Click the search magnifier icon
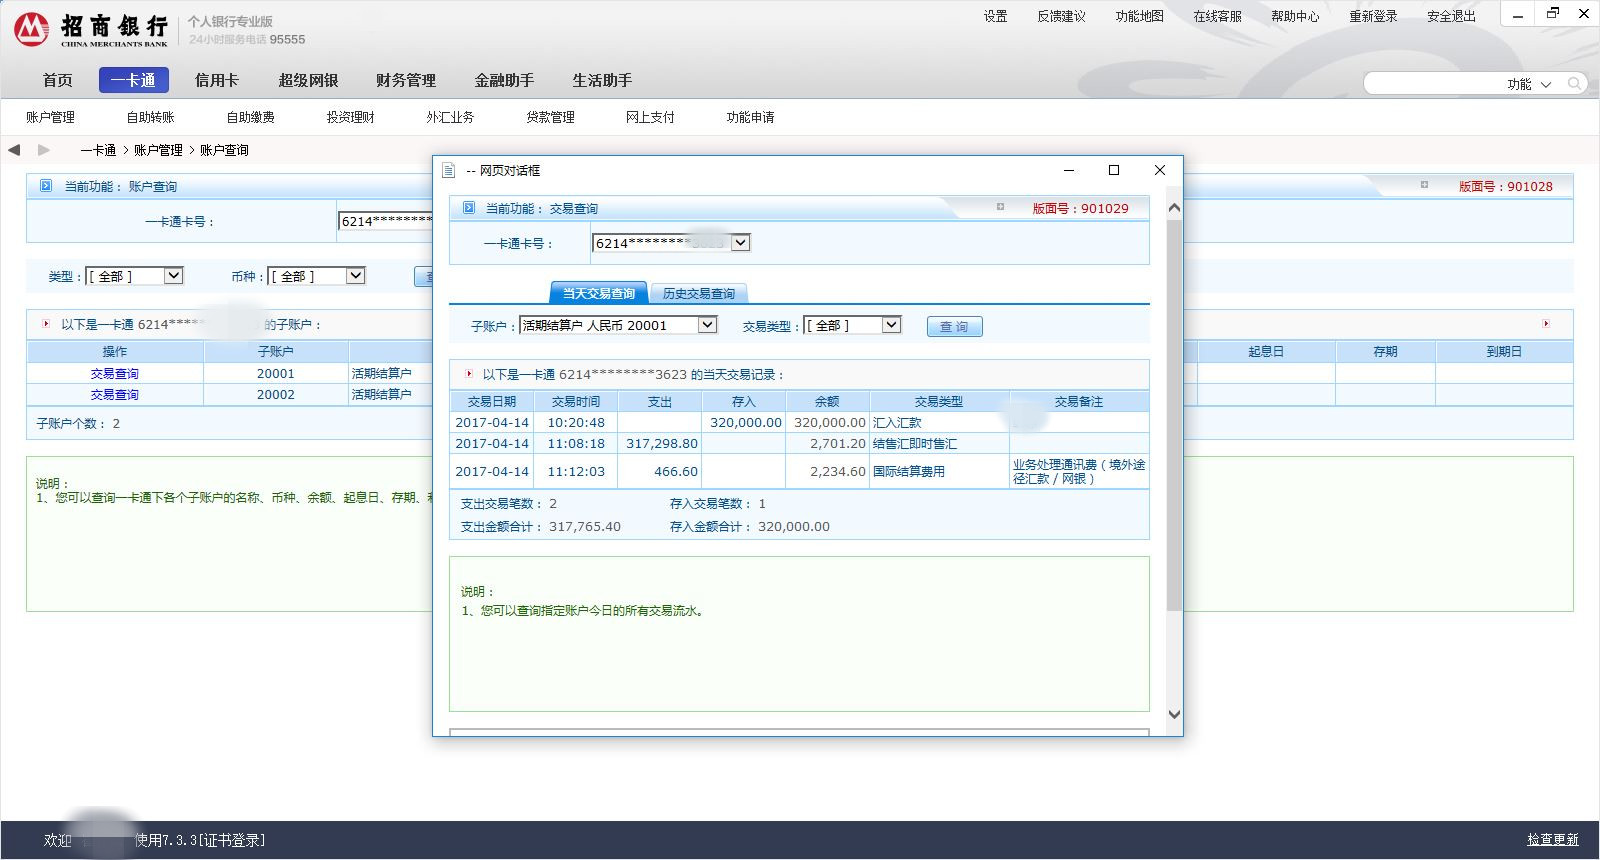The width and height of the screenshot is (1600, 860). pyautogui.click(x=1574, y=83)
